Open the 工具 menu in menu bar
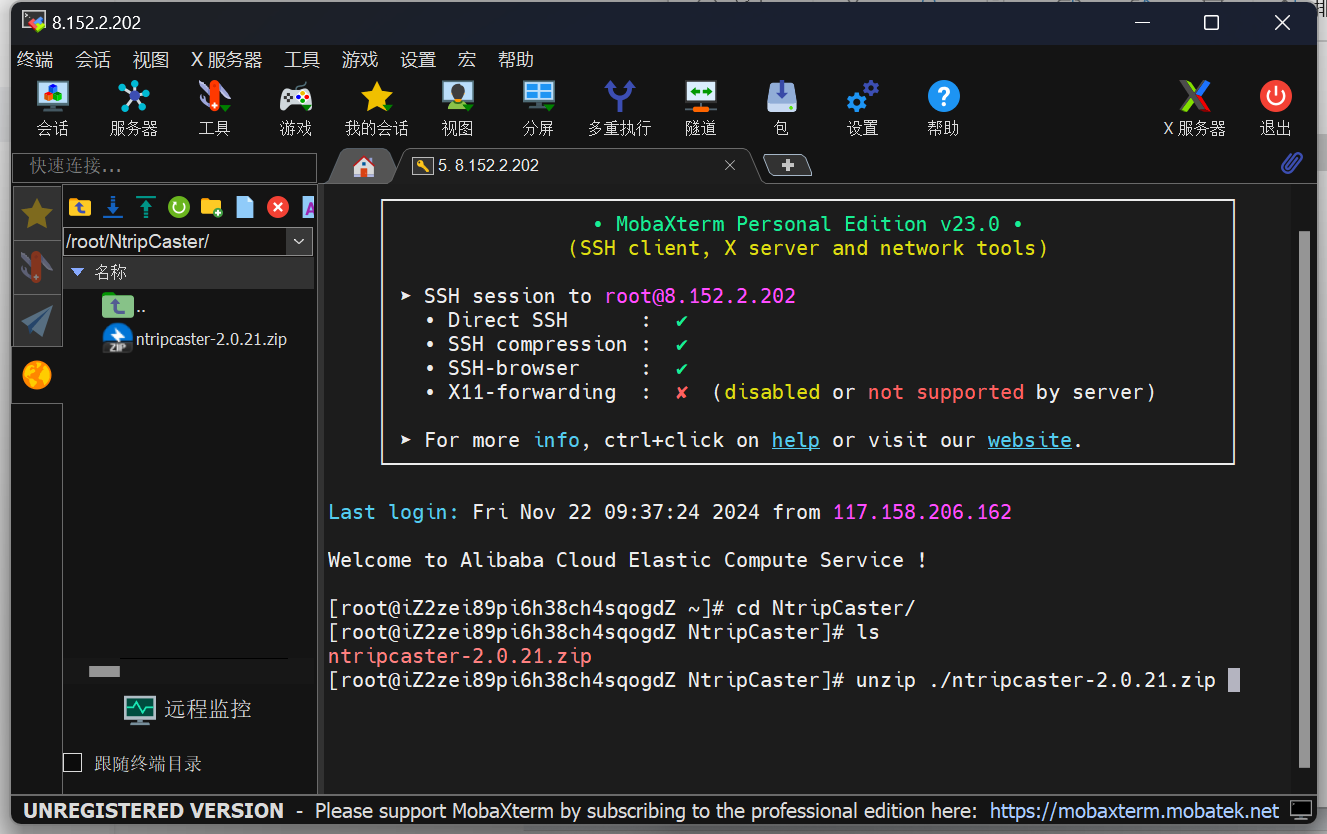This screenshot has height=834, width=1327. [x=302, y=60]
